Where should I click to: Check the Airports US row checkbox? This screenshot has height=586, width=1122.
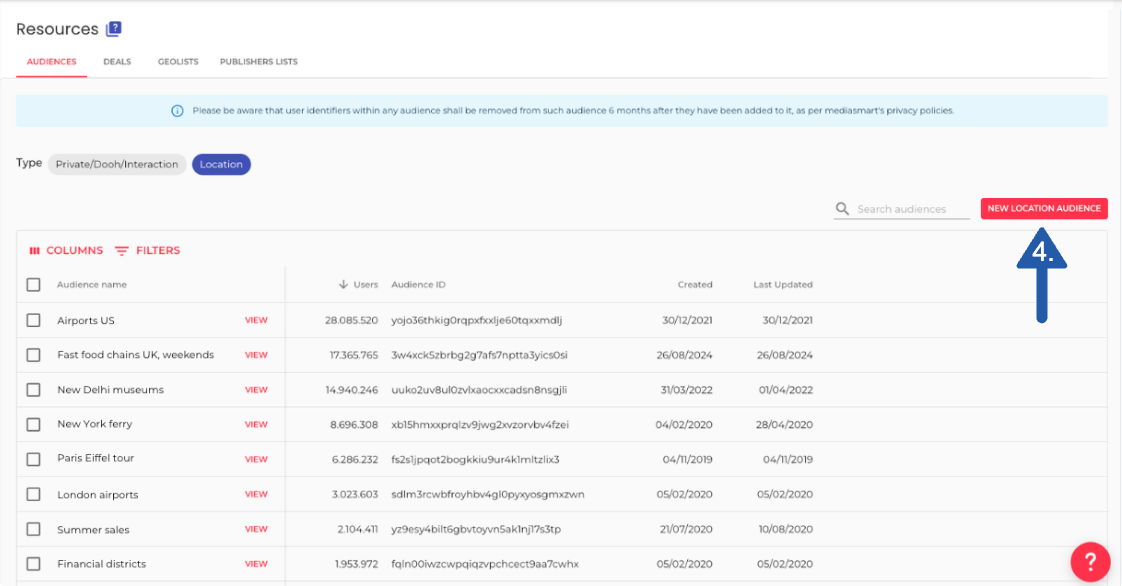click(x=34, y=320)
